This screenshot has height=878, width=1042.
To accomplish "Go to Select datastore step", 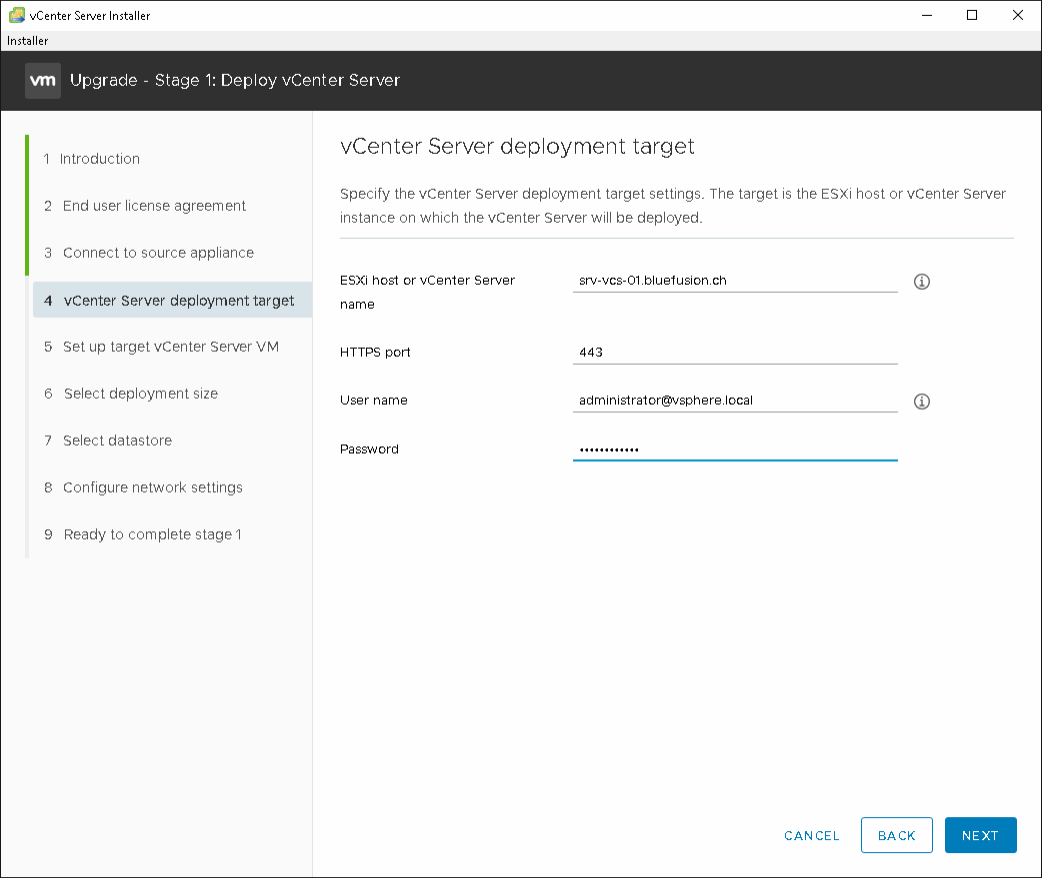I will point(117,441).
